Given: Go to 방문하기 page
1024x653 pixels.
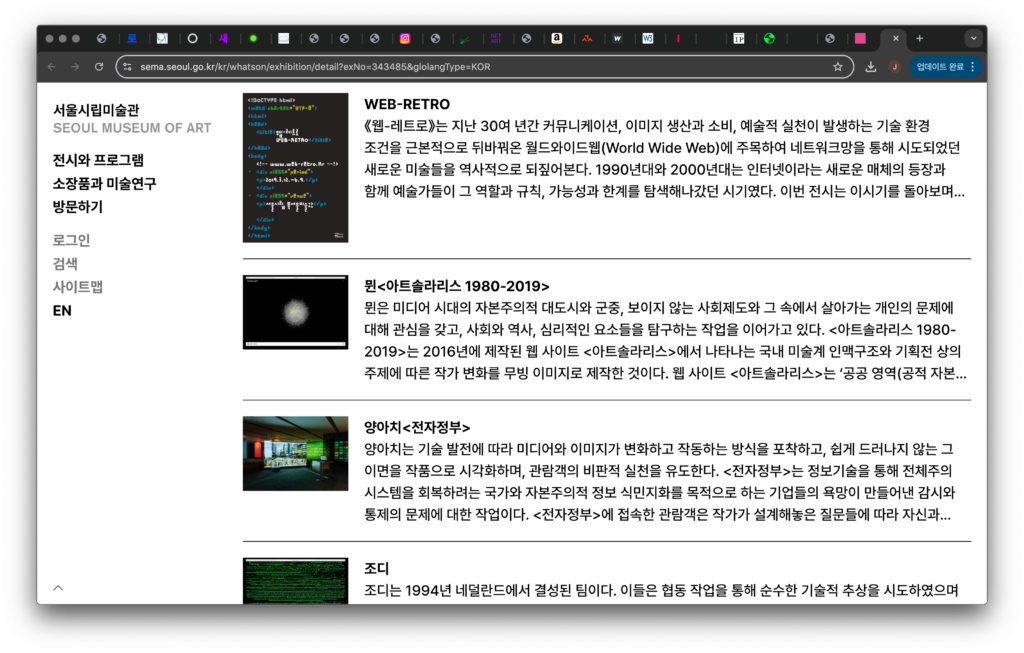Looking at the screenshot, I should click(78, 207).
